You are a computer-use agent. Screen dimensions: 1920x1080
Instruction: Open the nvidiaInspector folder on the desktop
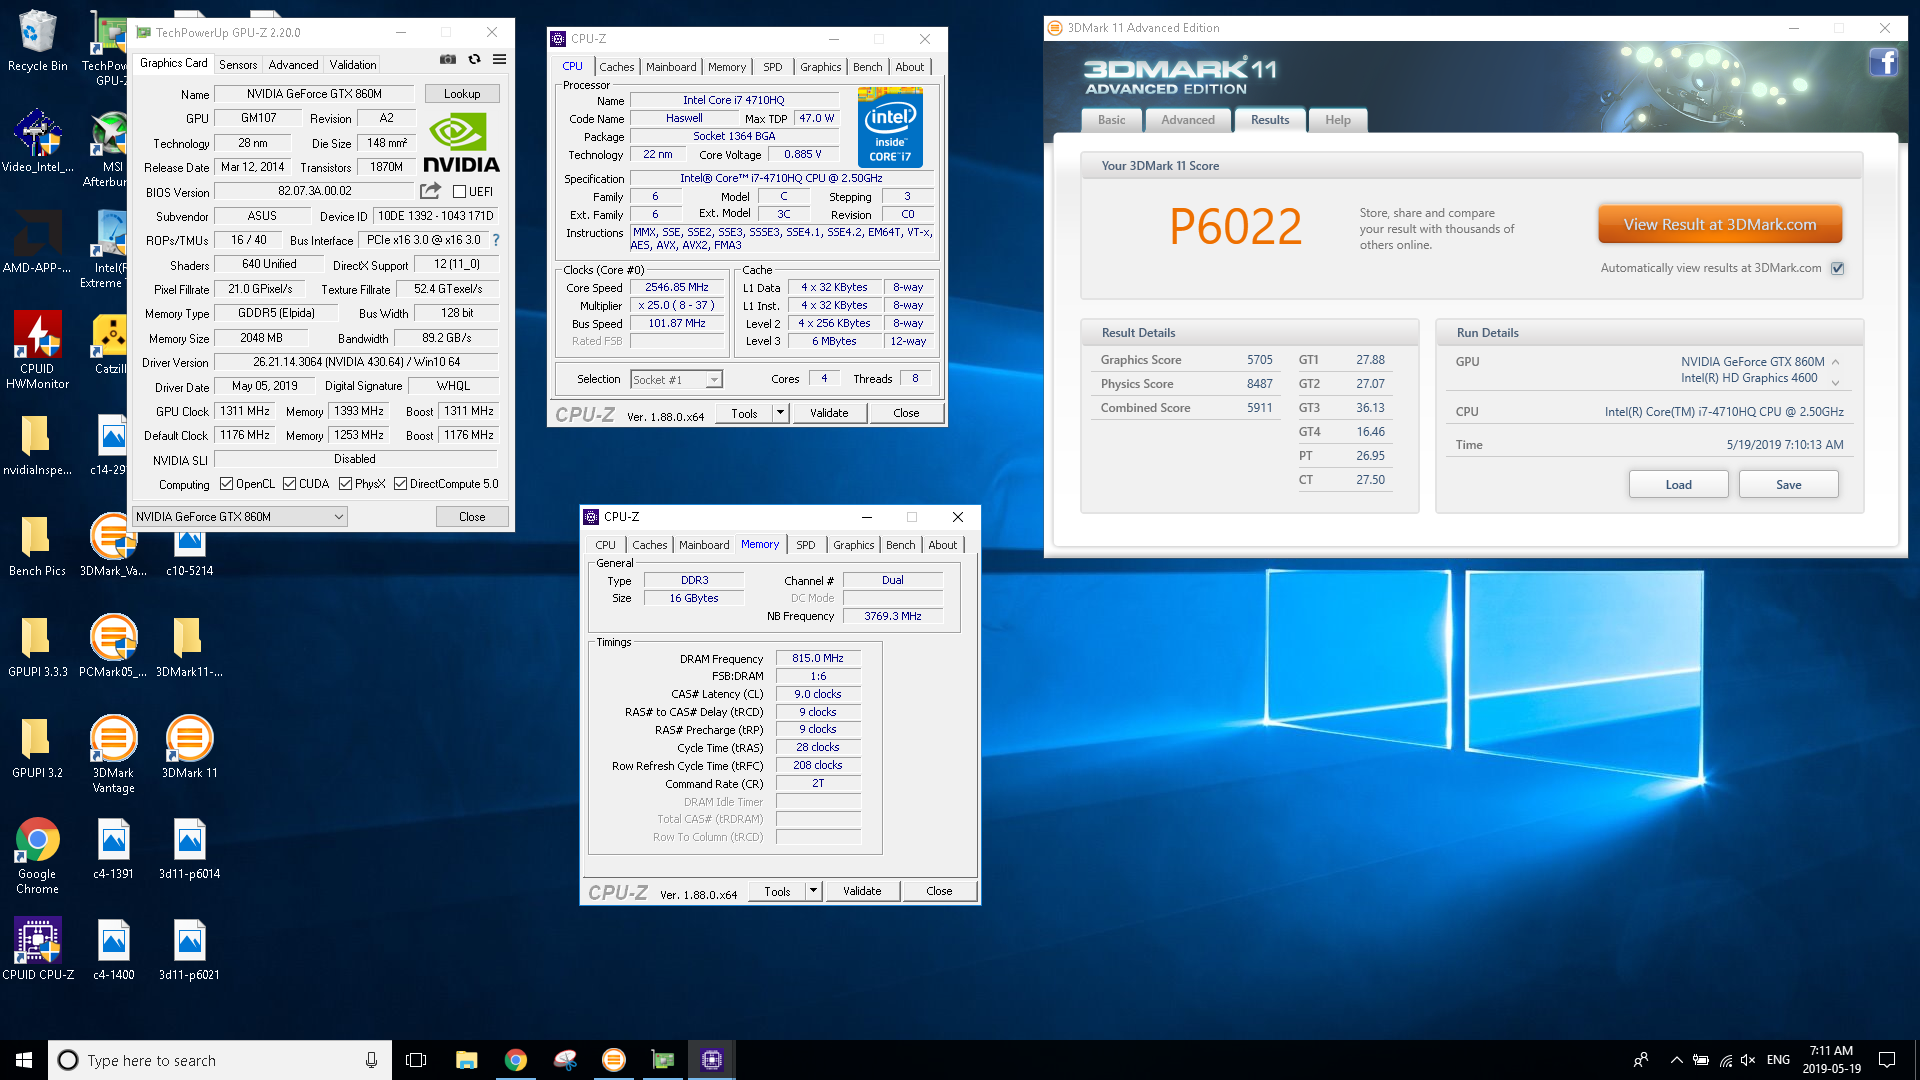coord(38,444)
